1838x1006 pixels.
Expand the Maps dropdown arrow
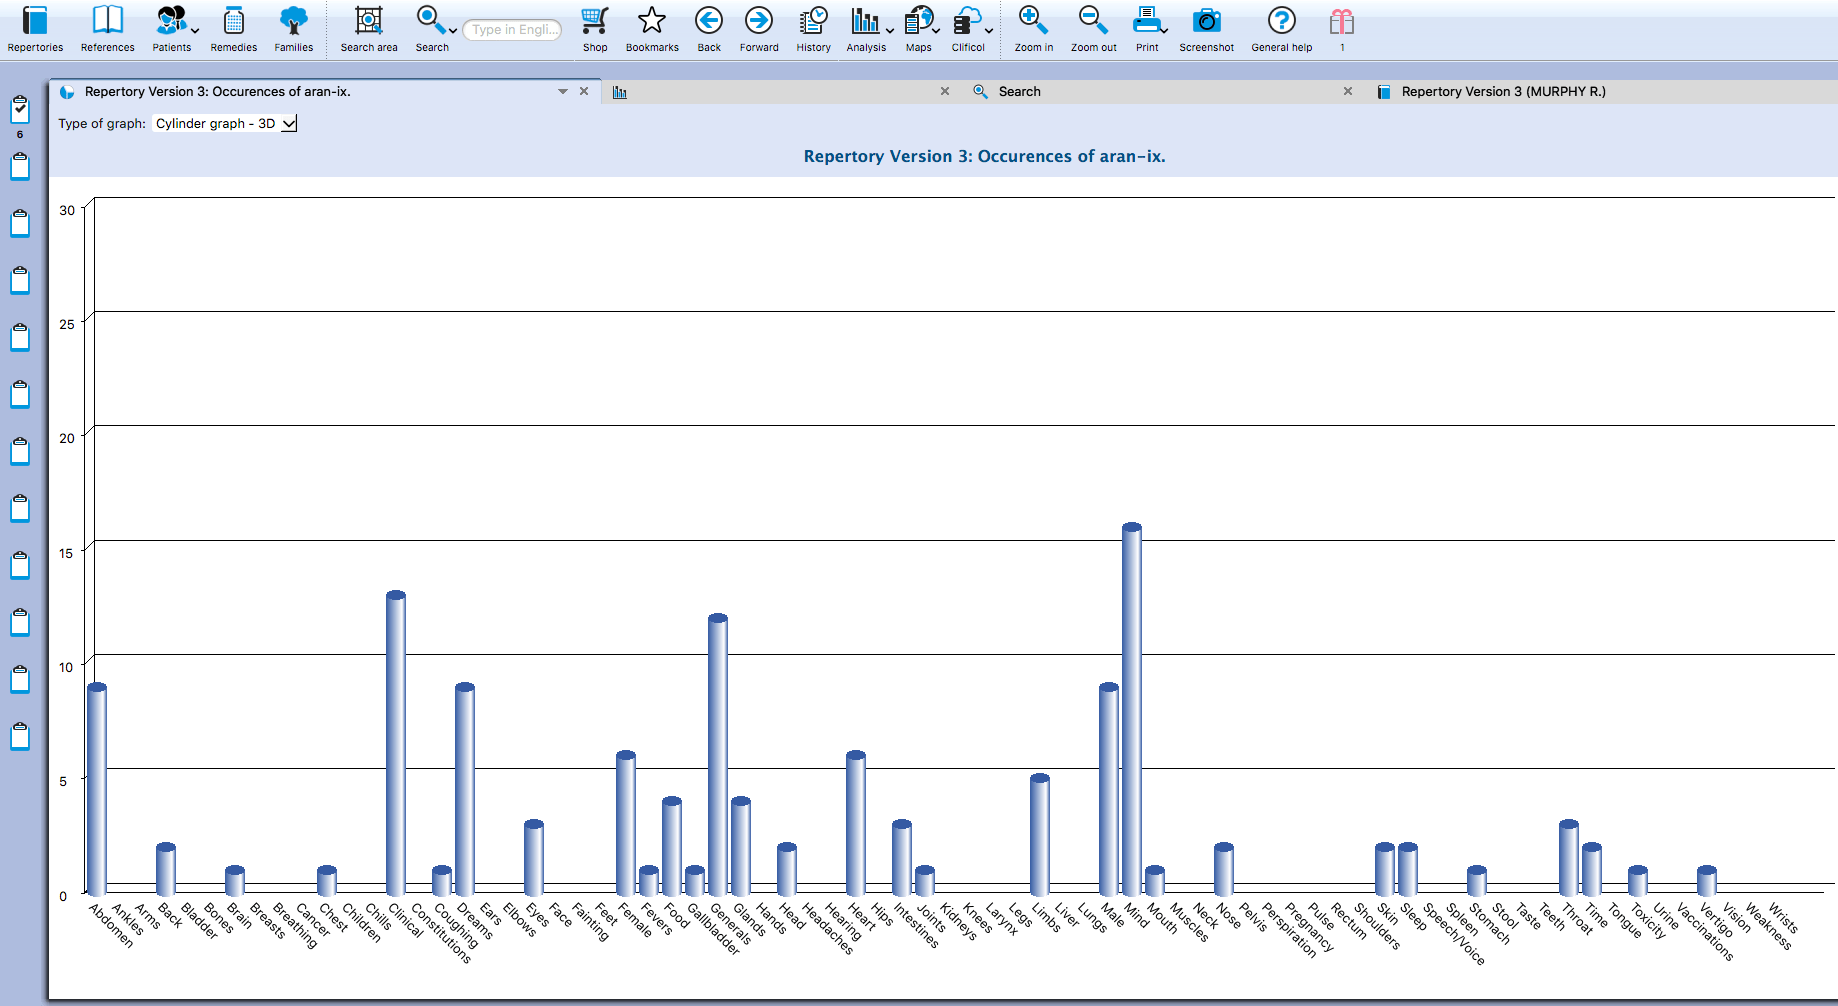click(x=936, y=31)
